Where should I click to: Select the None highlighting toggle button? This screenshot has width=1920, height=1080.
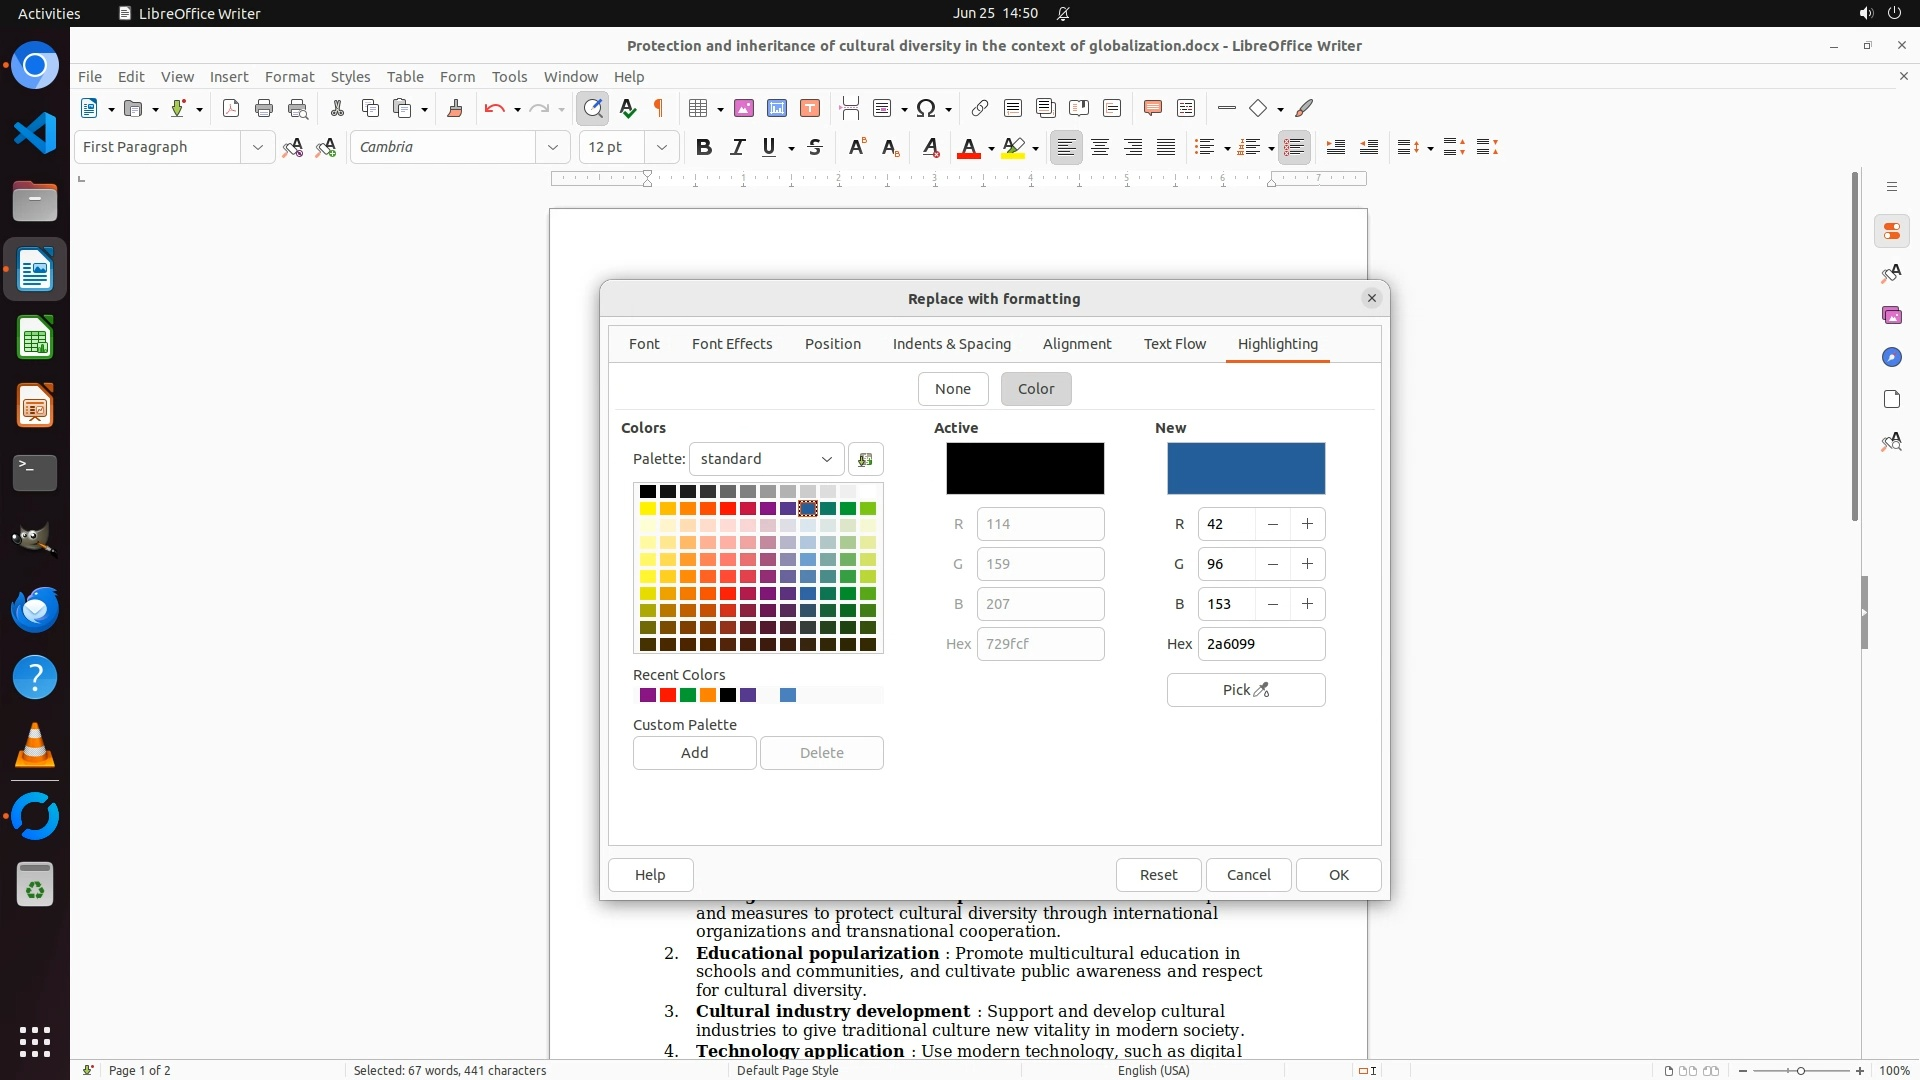(952, 389)
